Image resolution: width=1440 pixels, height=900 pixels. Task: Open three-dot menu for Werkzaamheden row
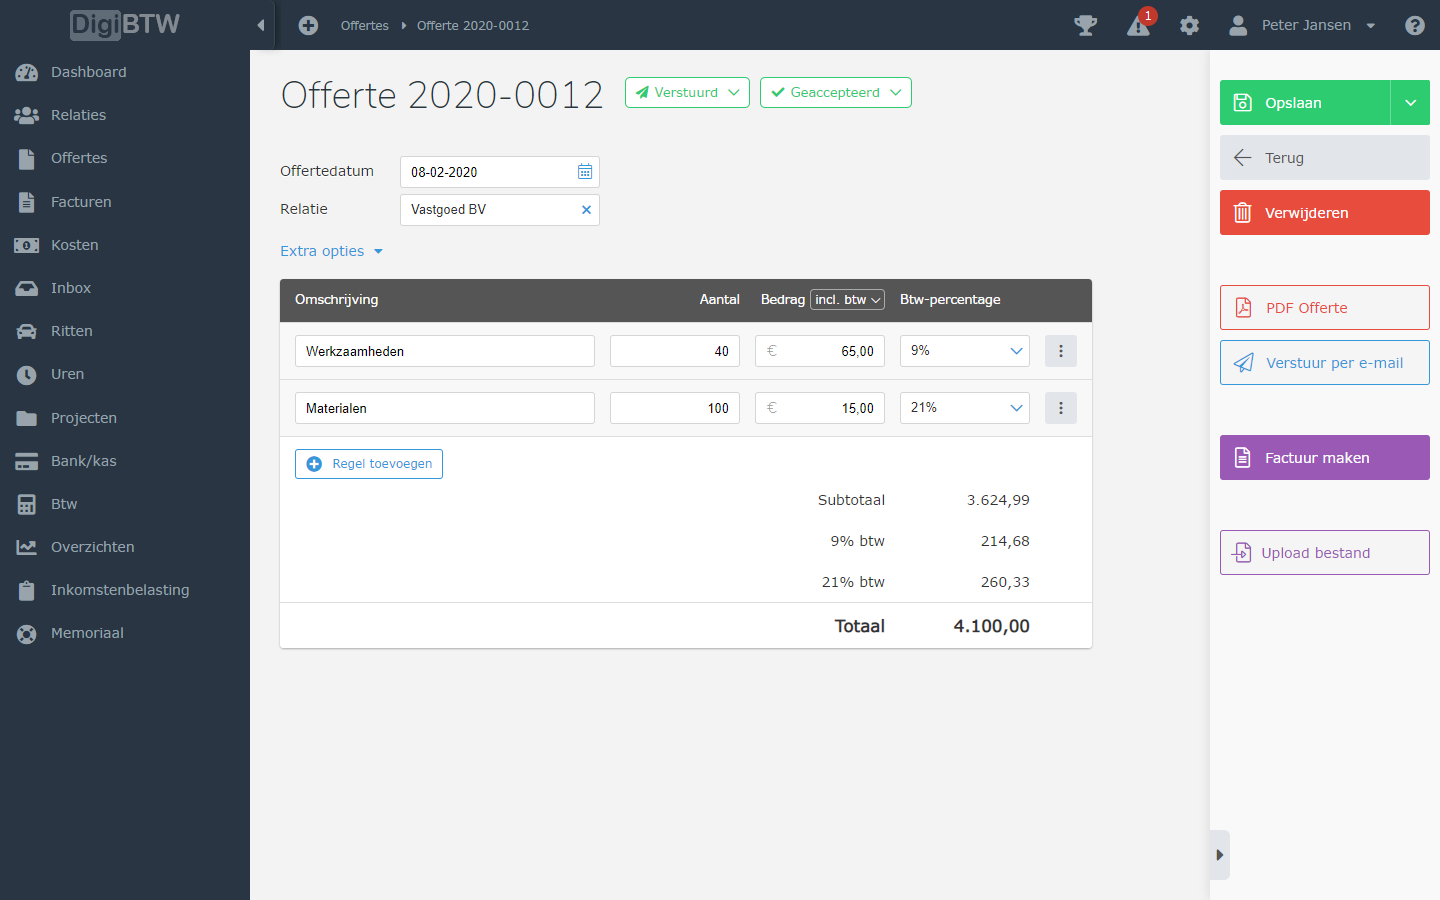point(1060,351)
